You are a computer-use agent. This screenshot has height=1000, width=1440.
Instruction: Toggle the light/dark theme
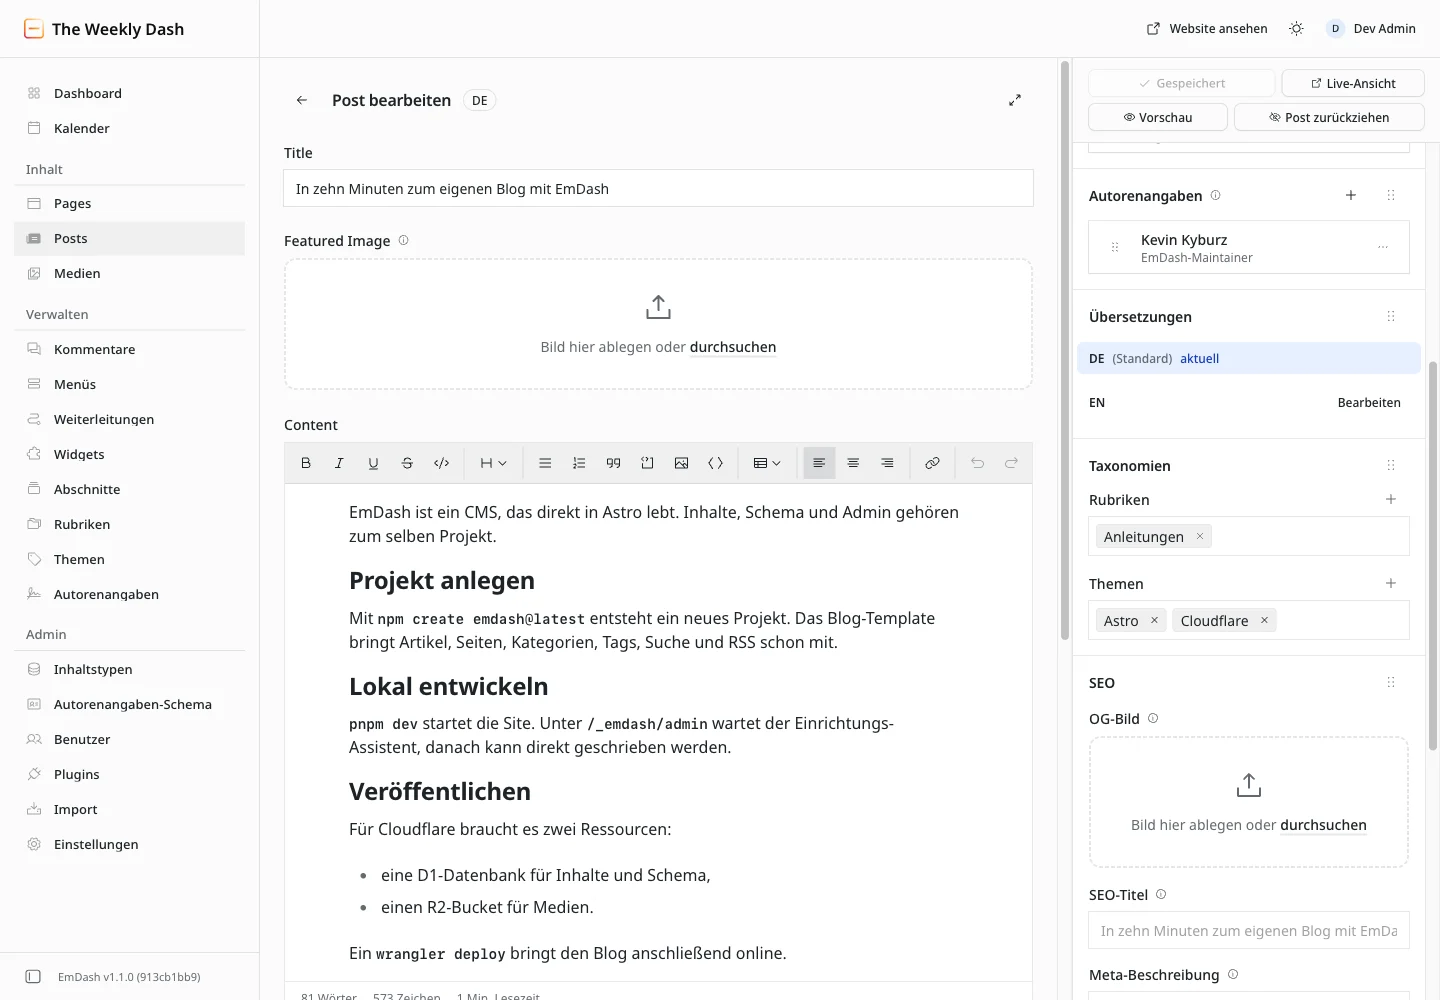[x=1296, y=29]
